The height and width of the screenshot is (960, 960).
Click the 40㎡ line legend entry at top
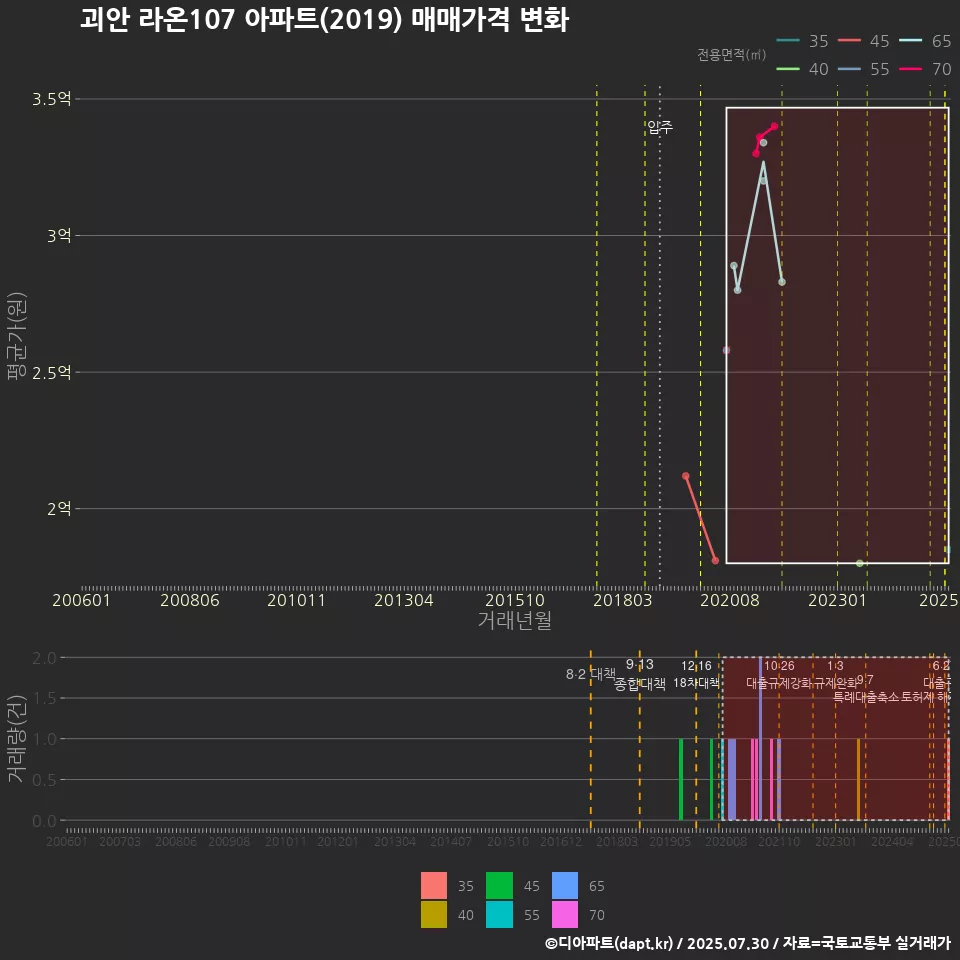pos(802,69)
